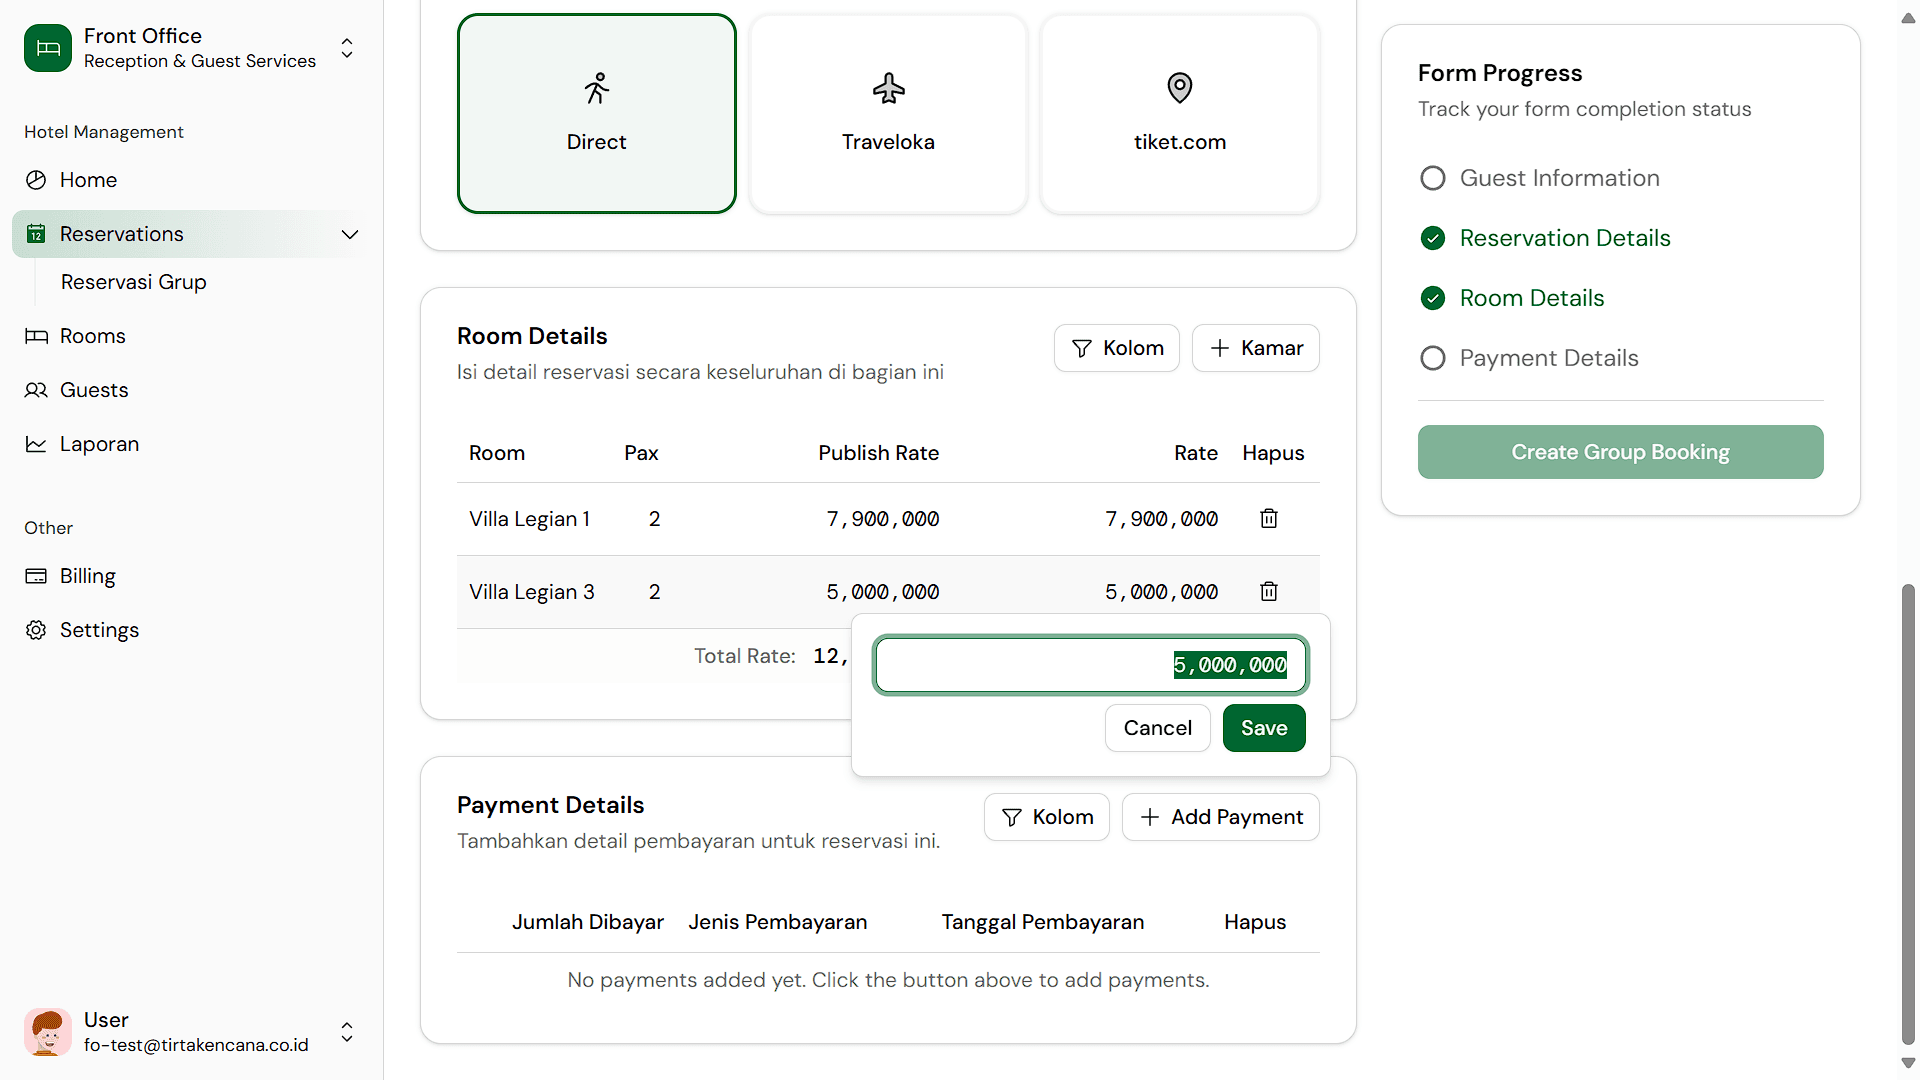Delete the Villa Legian 1 row via its trash icon
The height and width of the screenshot is (1080, 1920).
[1269, 518]
